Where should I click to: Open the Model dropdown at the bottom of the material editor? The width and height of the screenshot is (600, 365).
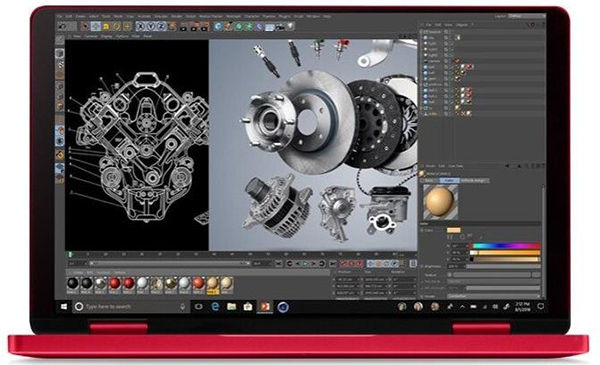point(494,296)
